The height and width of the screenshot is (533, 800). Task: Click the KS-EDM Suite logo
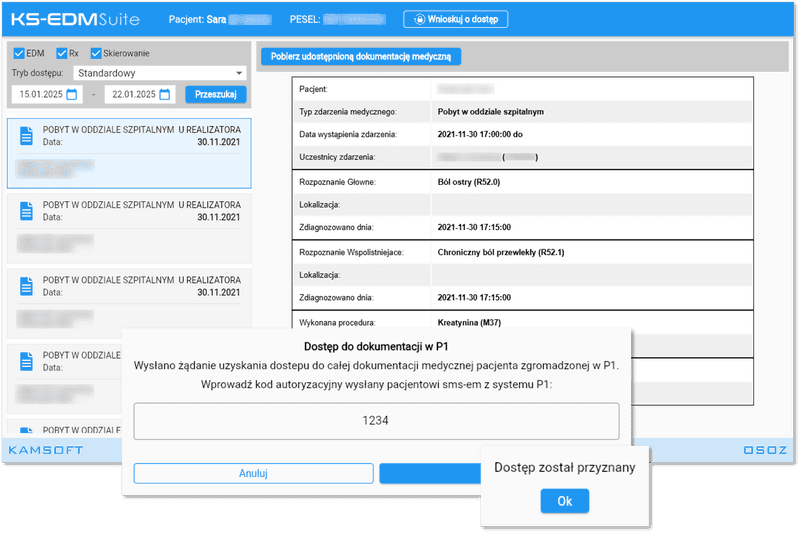pos(75,19)
